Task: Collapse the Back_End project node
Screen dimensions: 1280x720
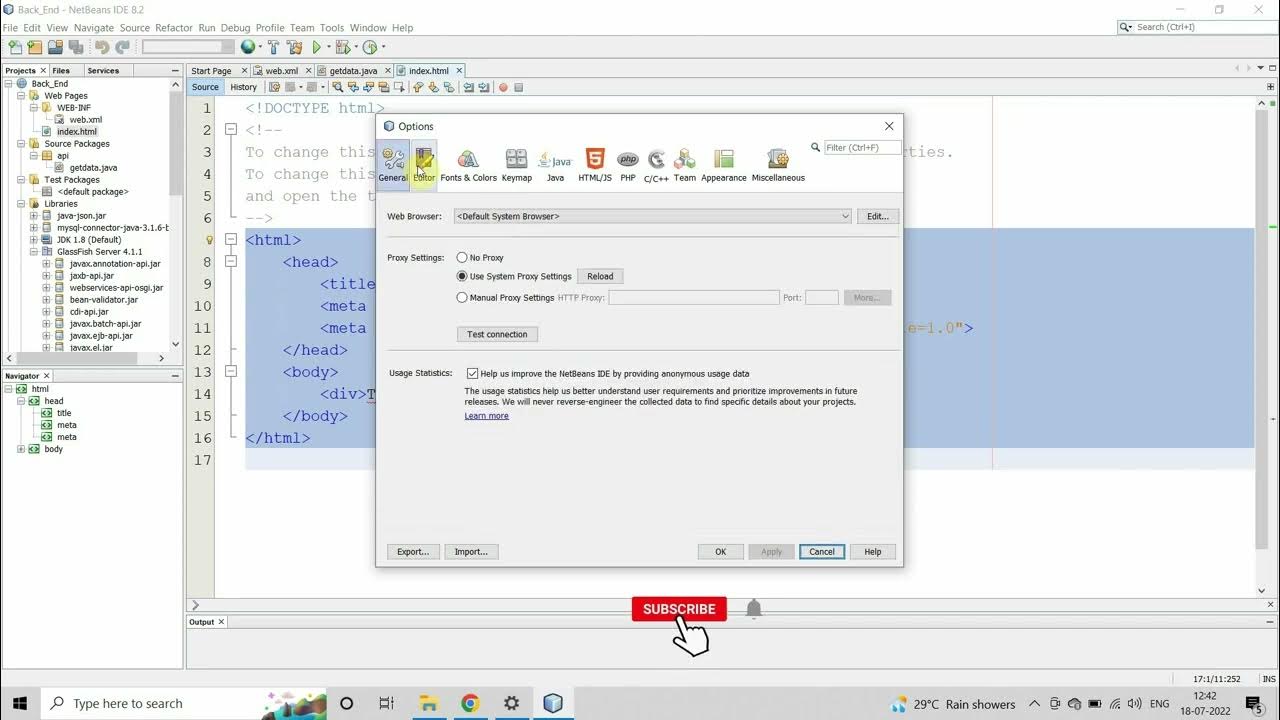Action: 9,84
